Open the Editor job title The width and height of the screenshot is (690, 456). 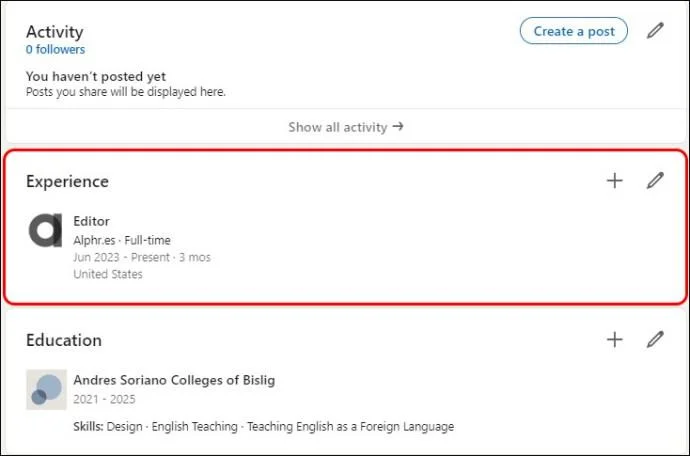click(x=92, y=221)
